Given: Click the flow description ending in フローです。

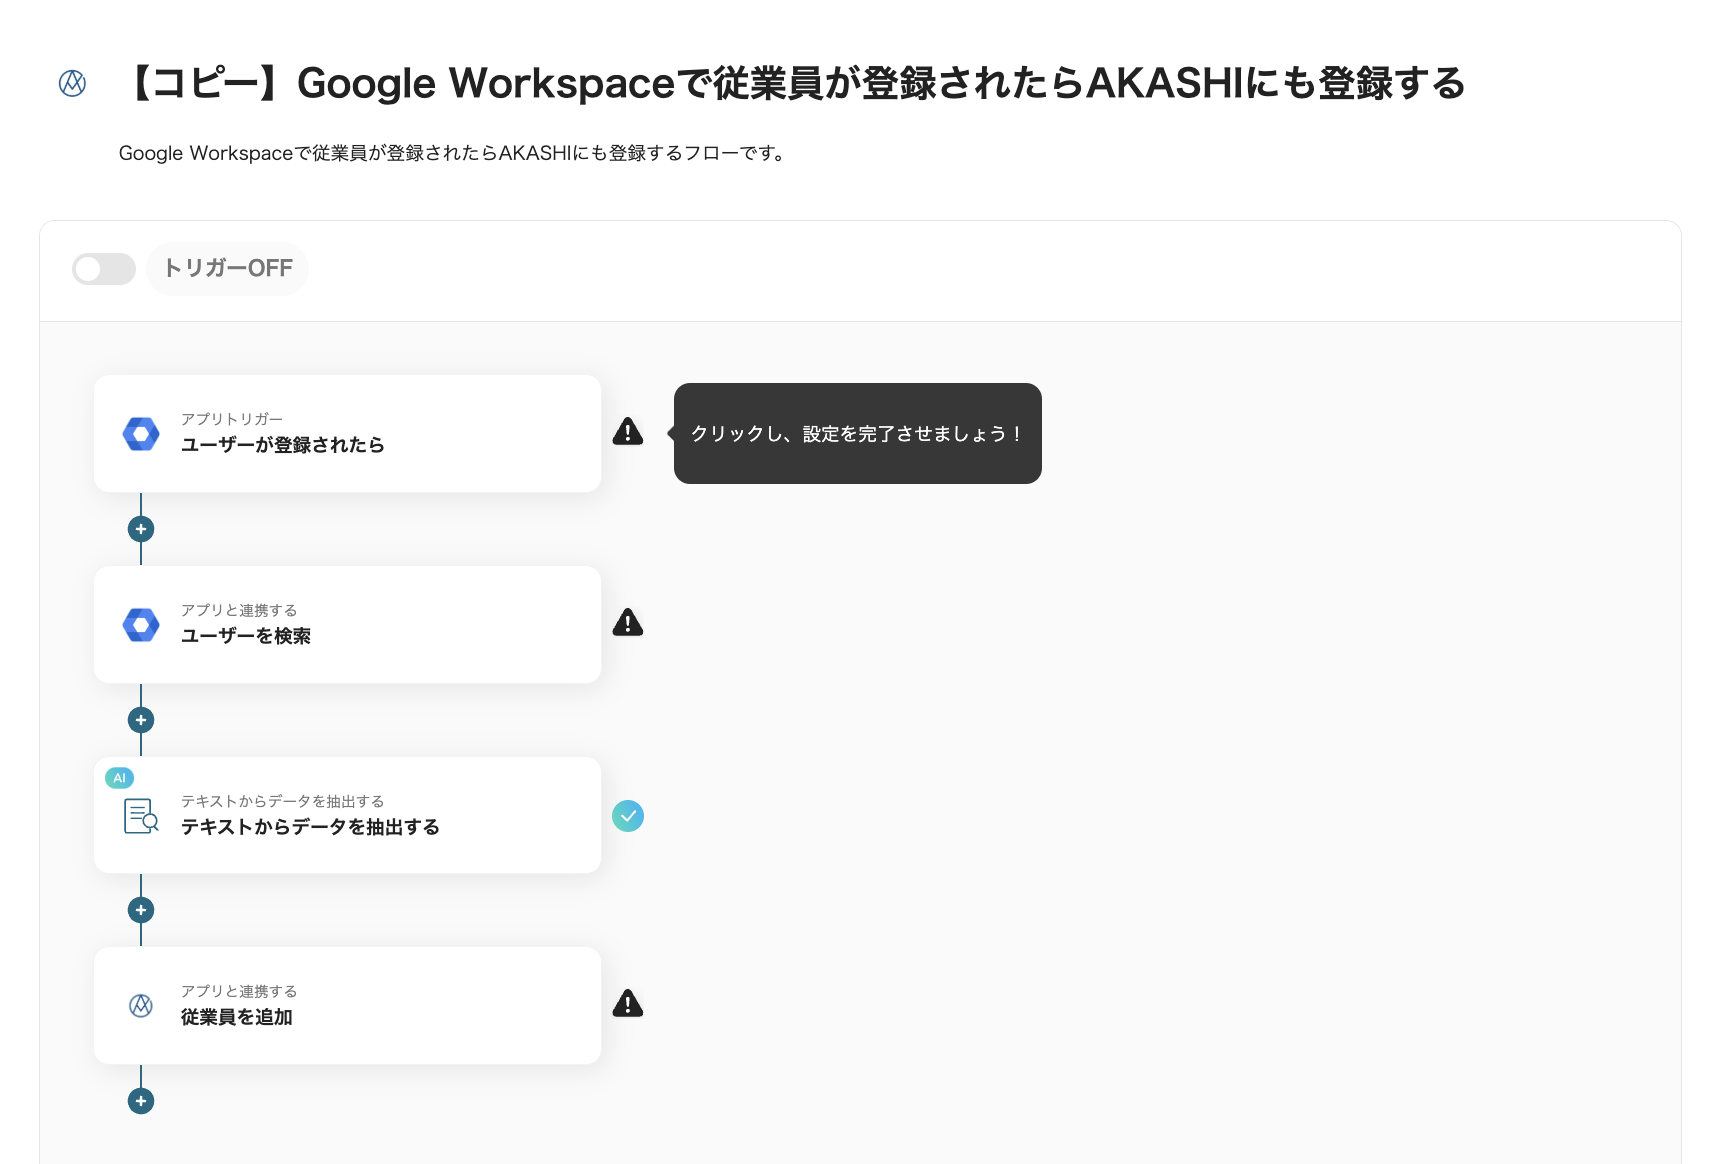Looking at the screenshot, I should click(455, 153).
